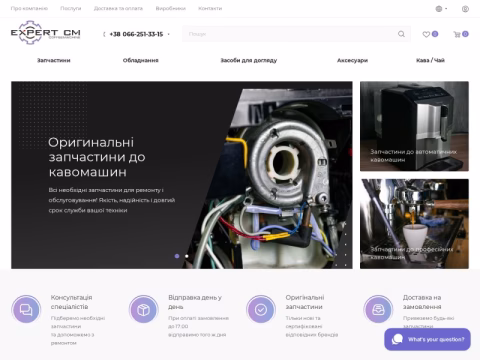480x360 pixels.
Task: Open the Засоби для догляду menu
Action: [249, 60]
